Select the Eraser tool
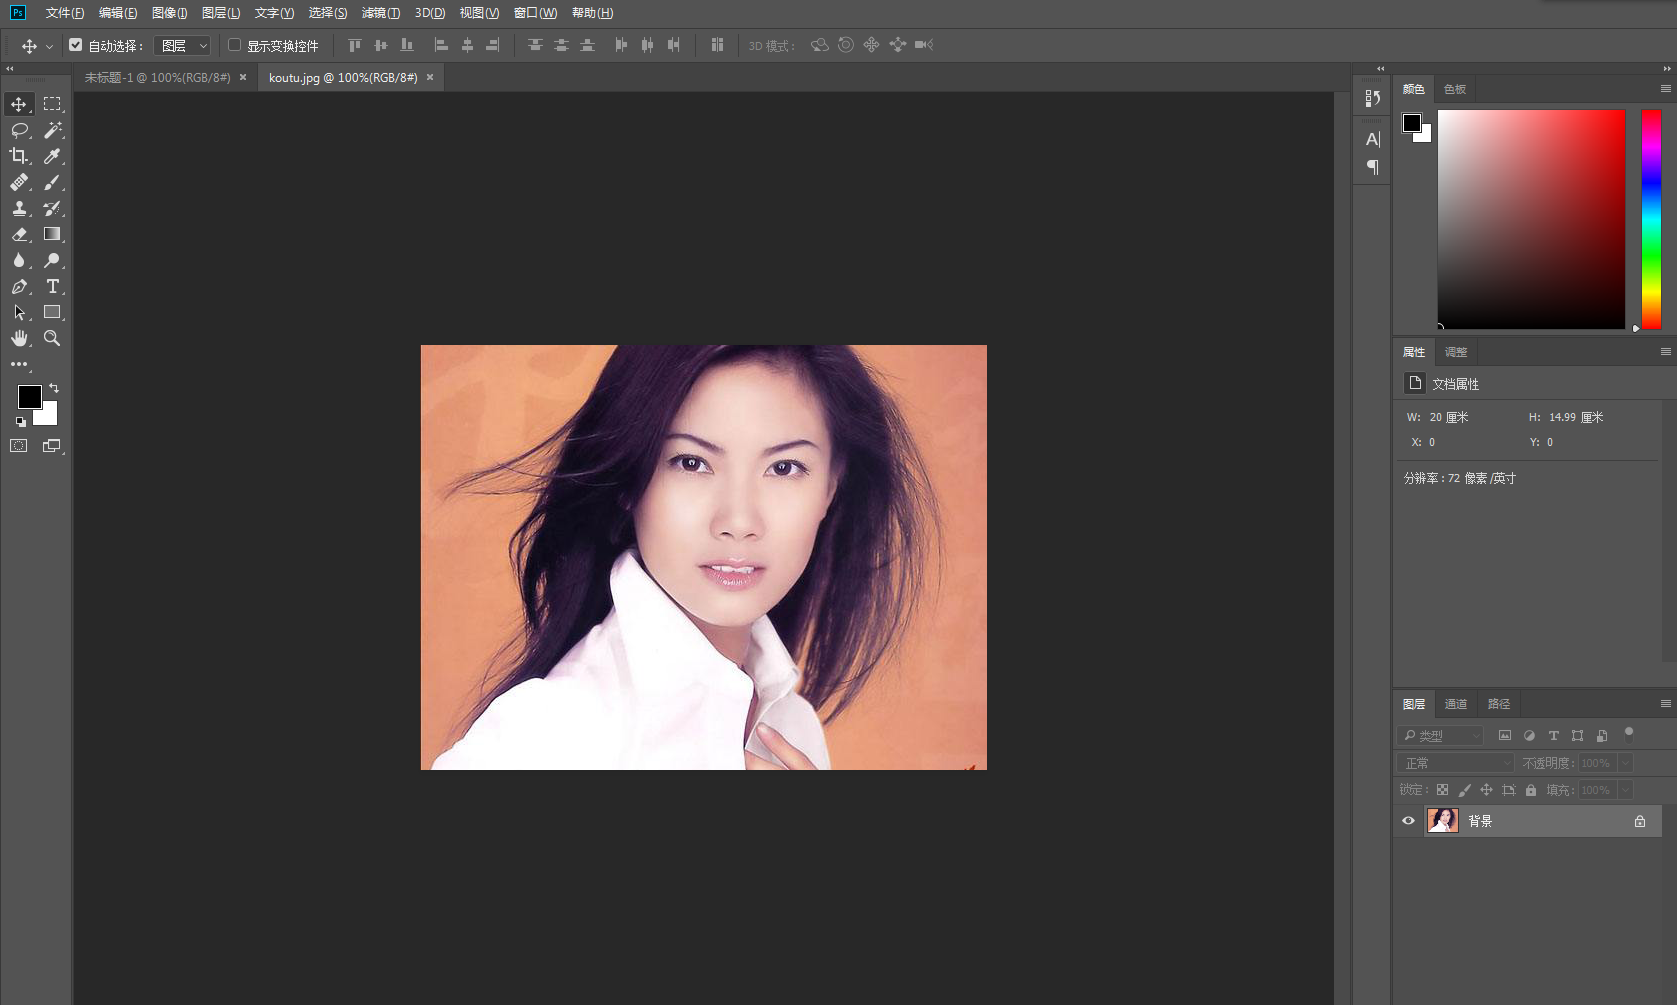Image resolution: width=1677 pixels, height=1005 pixels. pos(19,234)
